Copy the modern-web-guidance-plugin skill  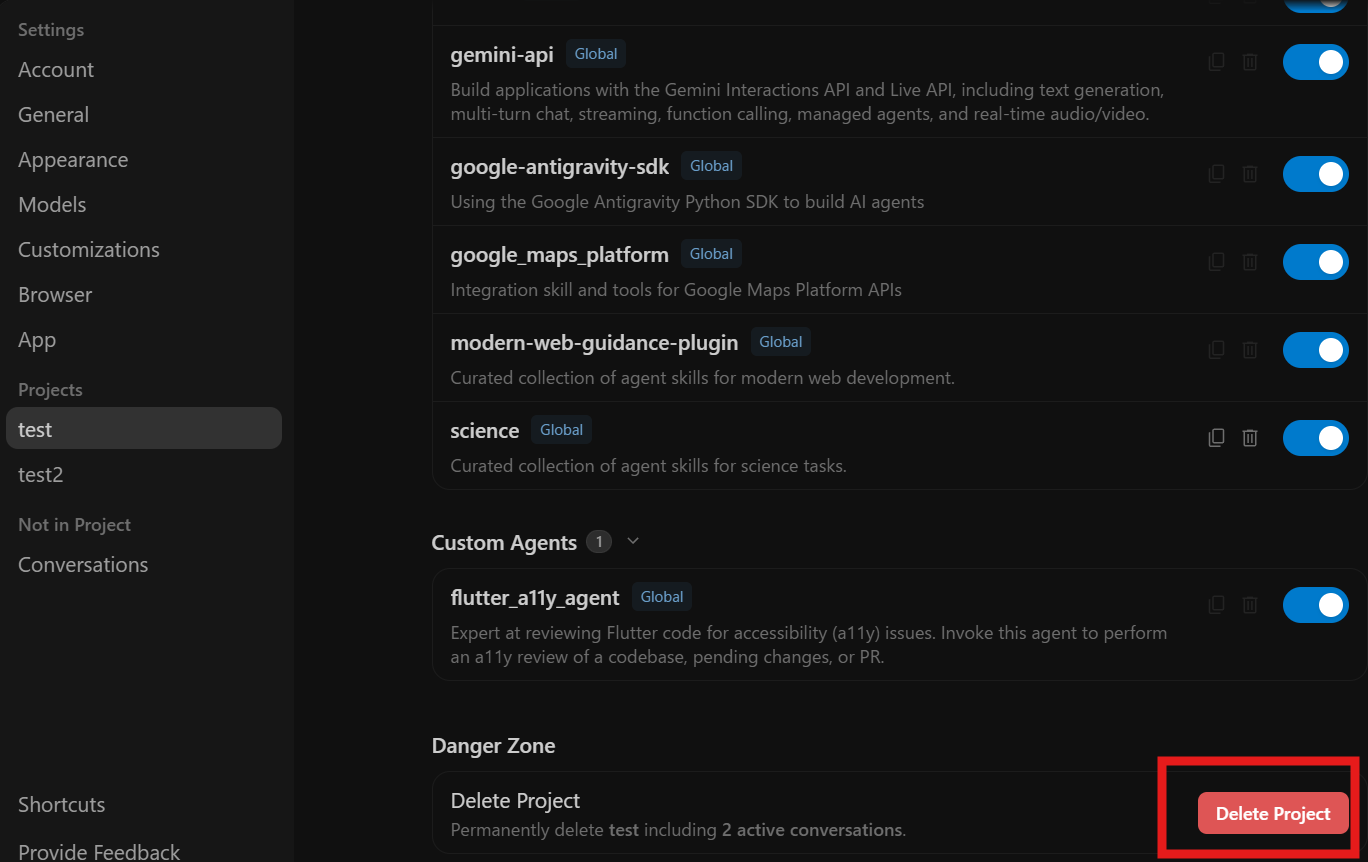pyautogui.click(x=1216, y=350)
